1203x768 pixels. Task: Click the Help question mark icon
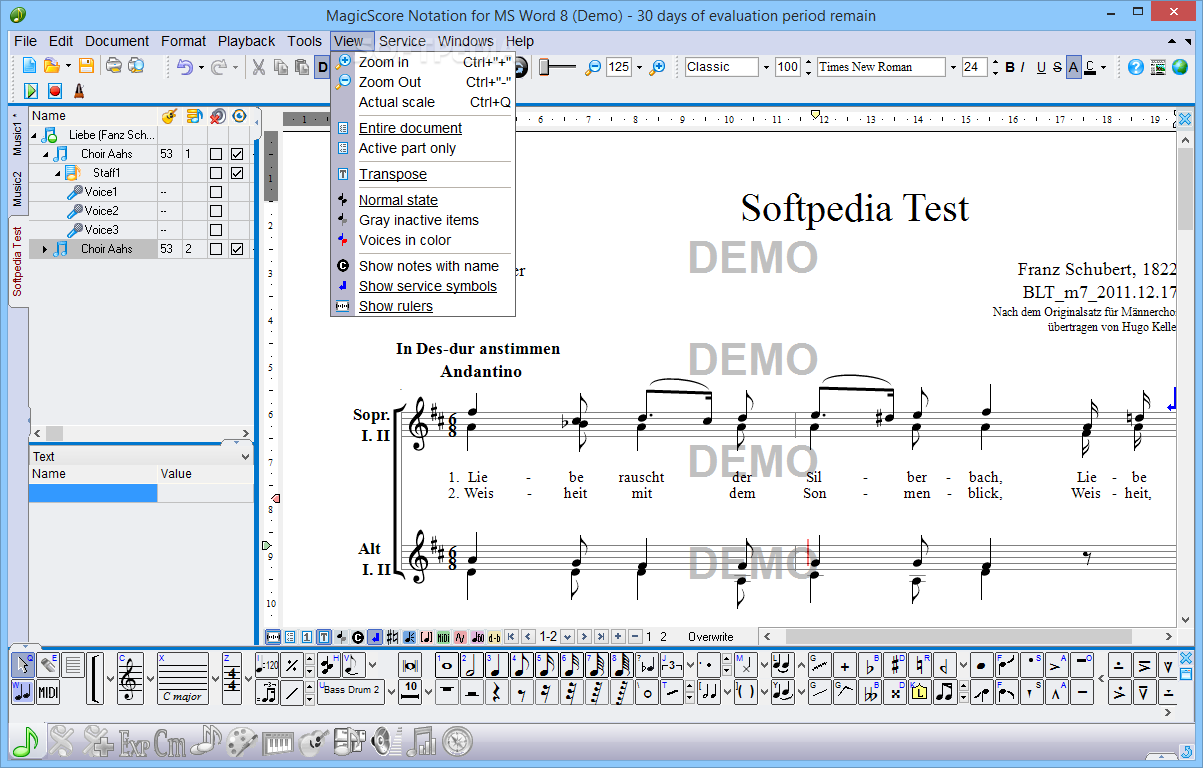pyautogui.click(x=1135, y=67)
